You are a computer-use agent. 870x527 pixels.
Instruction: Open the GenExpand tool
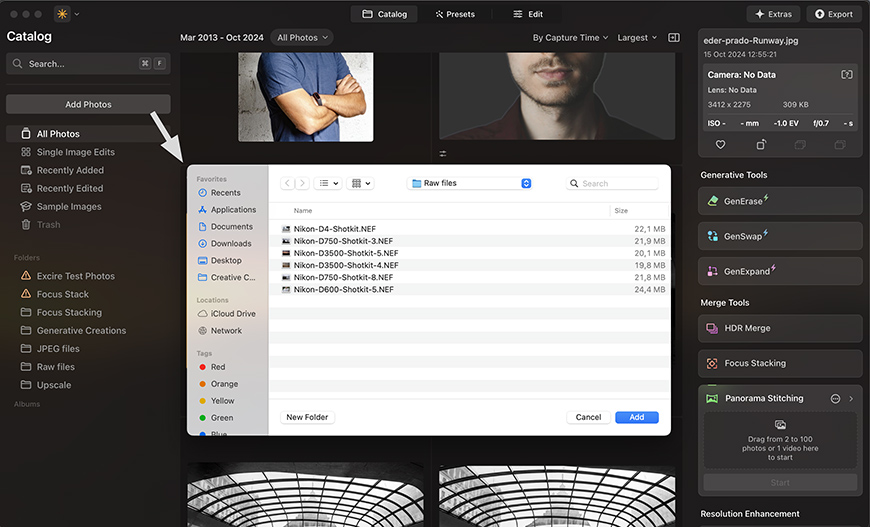coord(780,271)
